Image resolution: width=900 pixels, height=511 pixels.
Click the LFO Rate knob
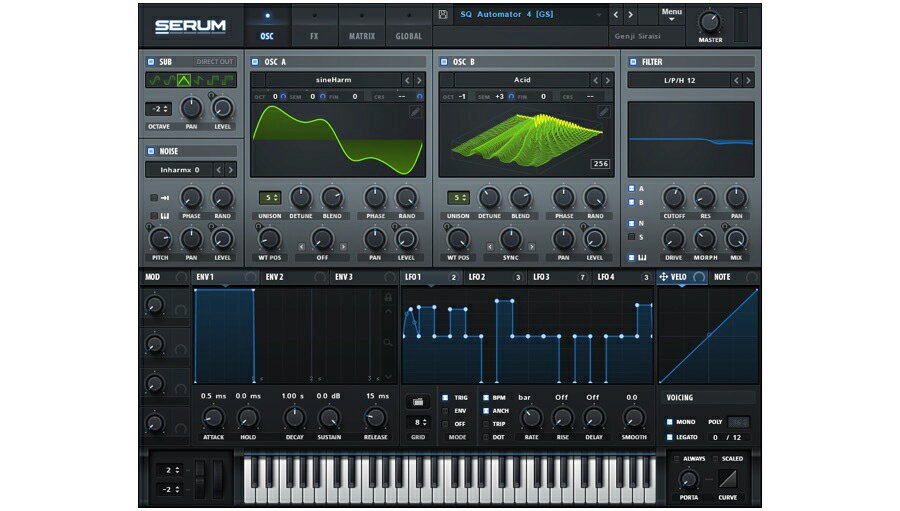531,418
